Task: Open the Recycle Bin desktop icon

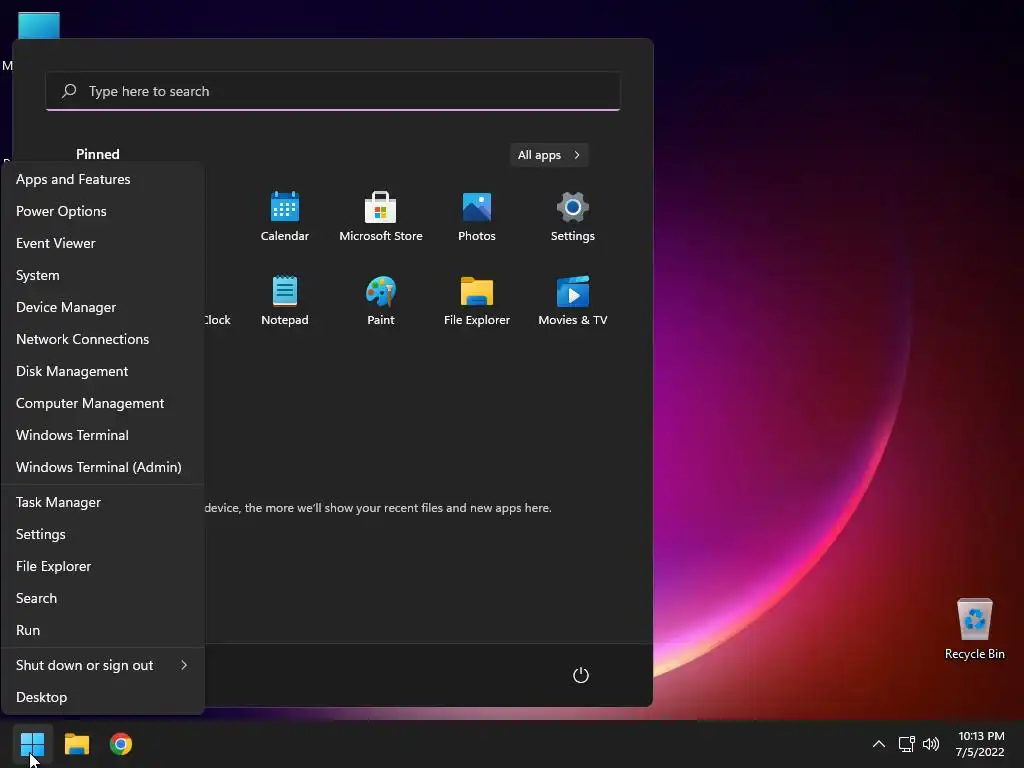Action: pyautogui.click(x=974, y=629)
